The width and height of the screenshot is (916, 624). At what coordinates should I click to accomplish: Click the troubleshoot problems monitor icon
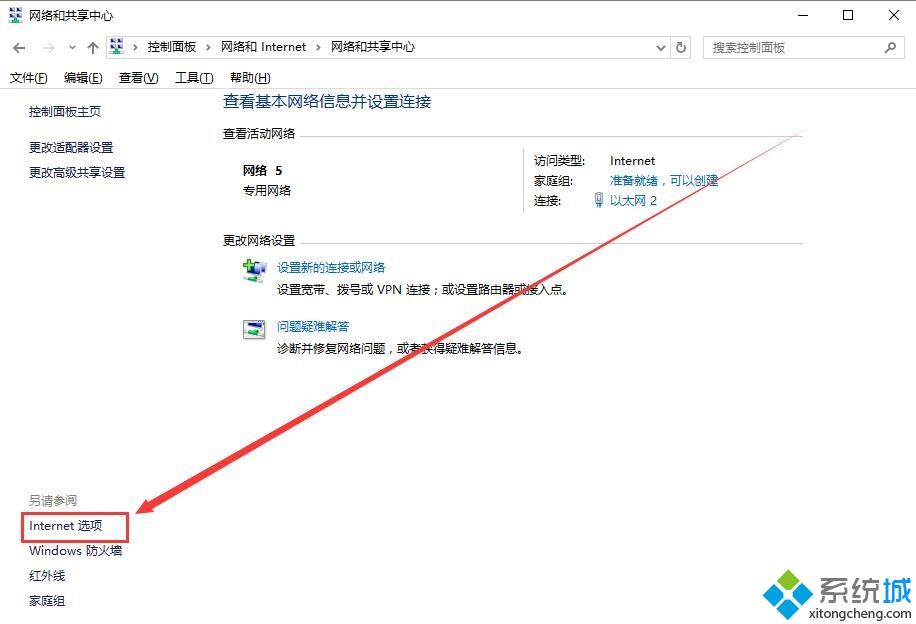pos(253,329)
